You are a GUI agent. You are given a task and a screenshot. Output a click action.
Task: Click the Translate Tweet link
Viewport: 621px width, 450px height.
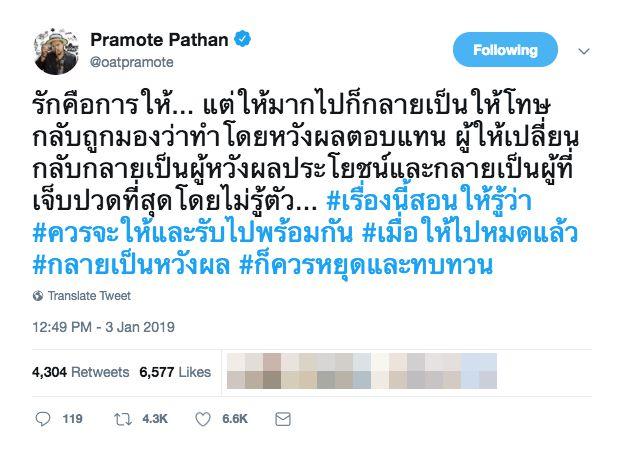click(x=90, y=296)
